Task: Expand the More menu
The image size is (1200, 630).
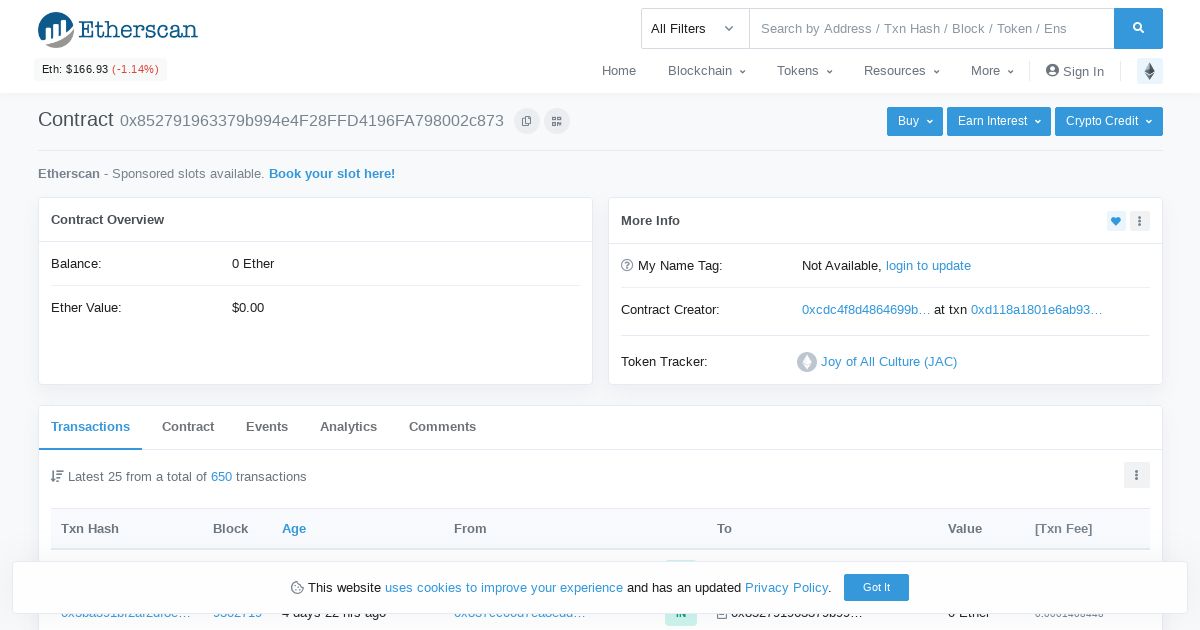Action: coord(992,71)
